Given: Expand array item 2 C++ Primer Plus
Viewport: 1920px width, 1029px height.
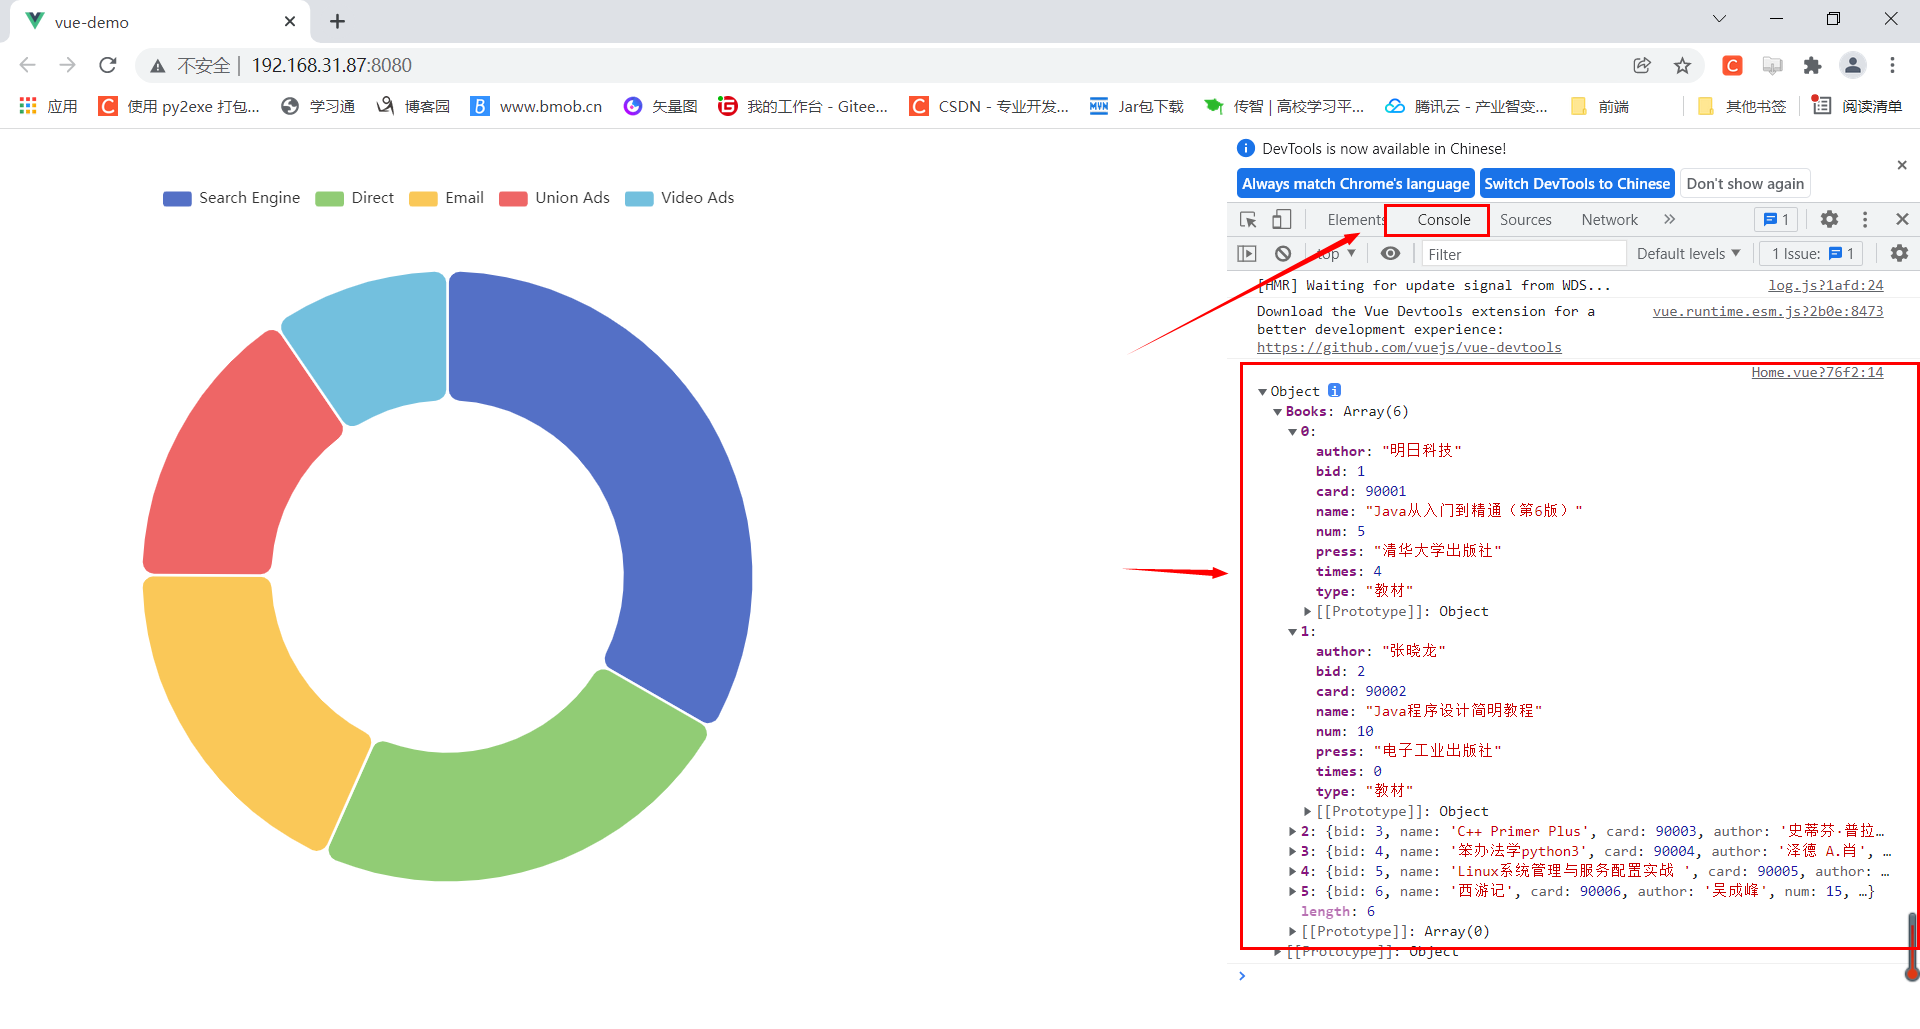Looking at the screenshot, I should click(x=1292, y=831).
